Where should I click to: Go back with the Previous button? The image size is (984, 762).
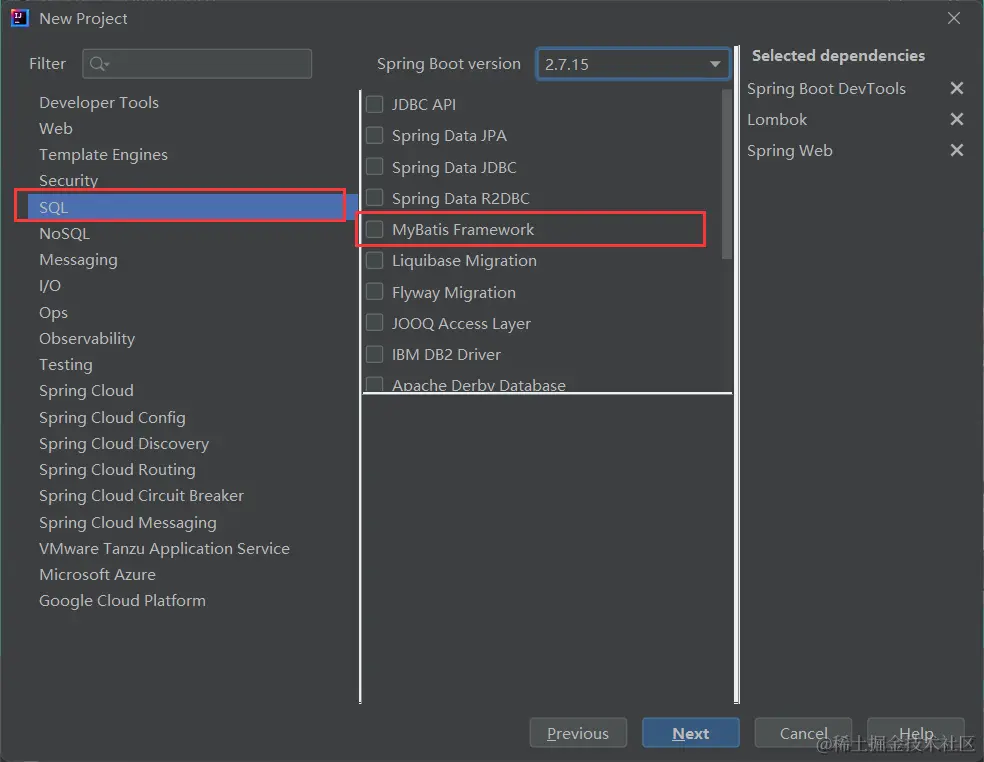click(578, 734)
